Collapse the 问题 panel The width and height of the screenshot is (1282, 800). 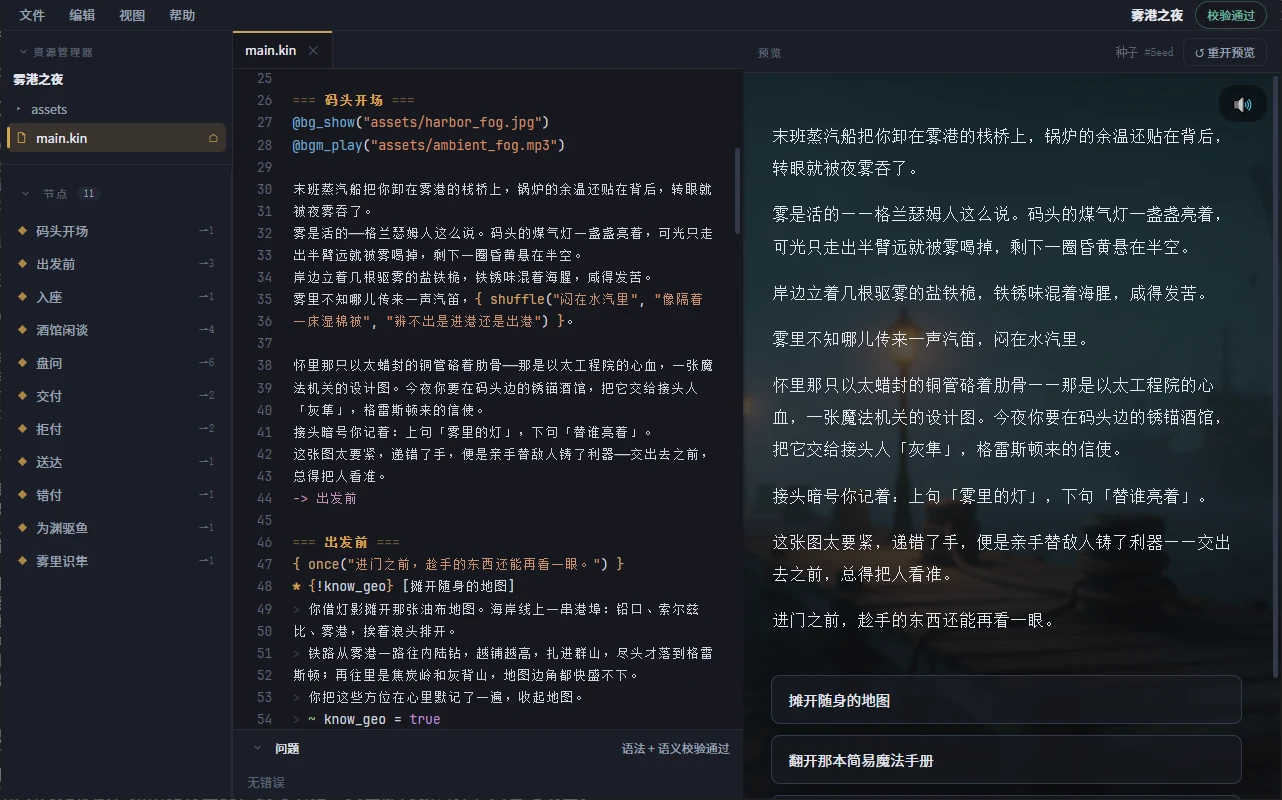point(257,748)
